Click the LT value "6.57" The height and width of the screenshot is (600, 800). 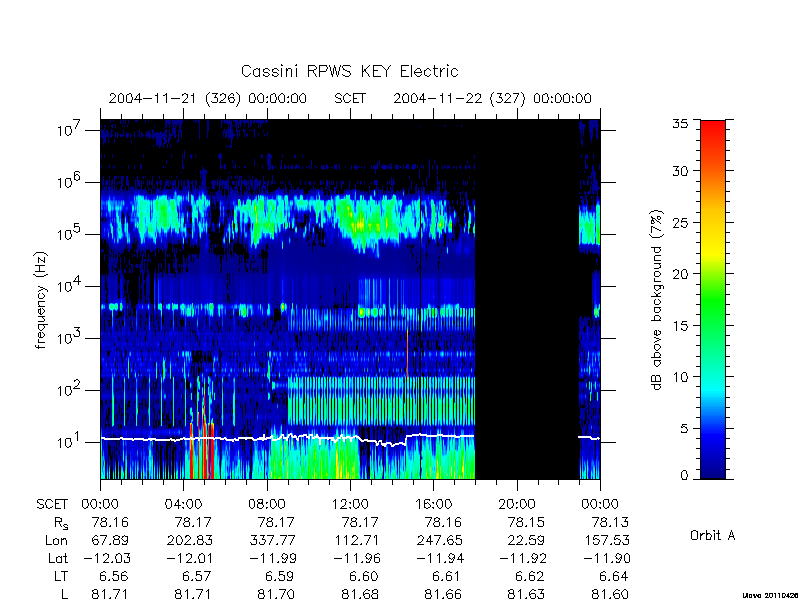(x=197, y=576)
